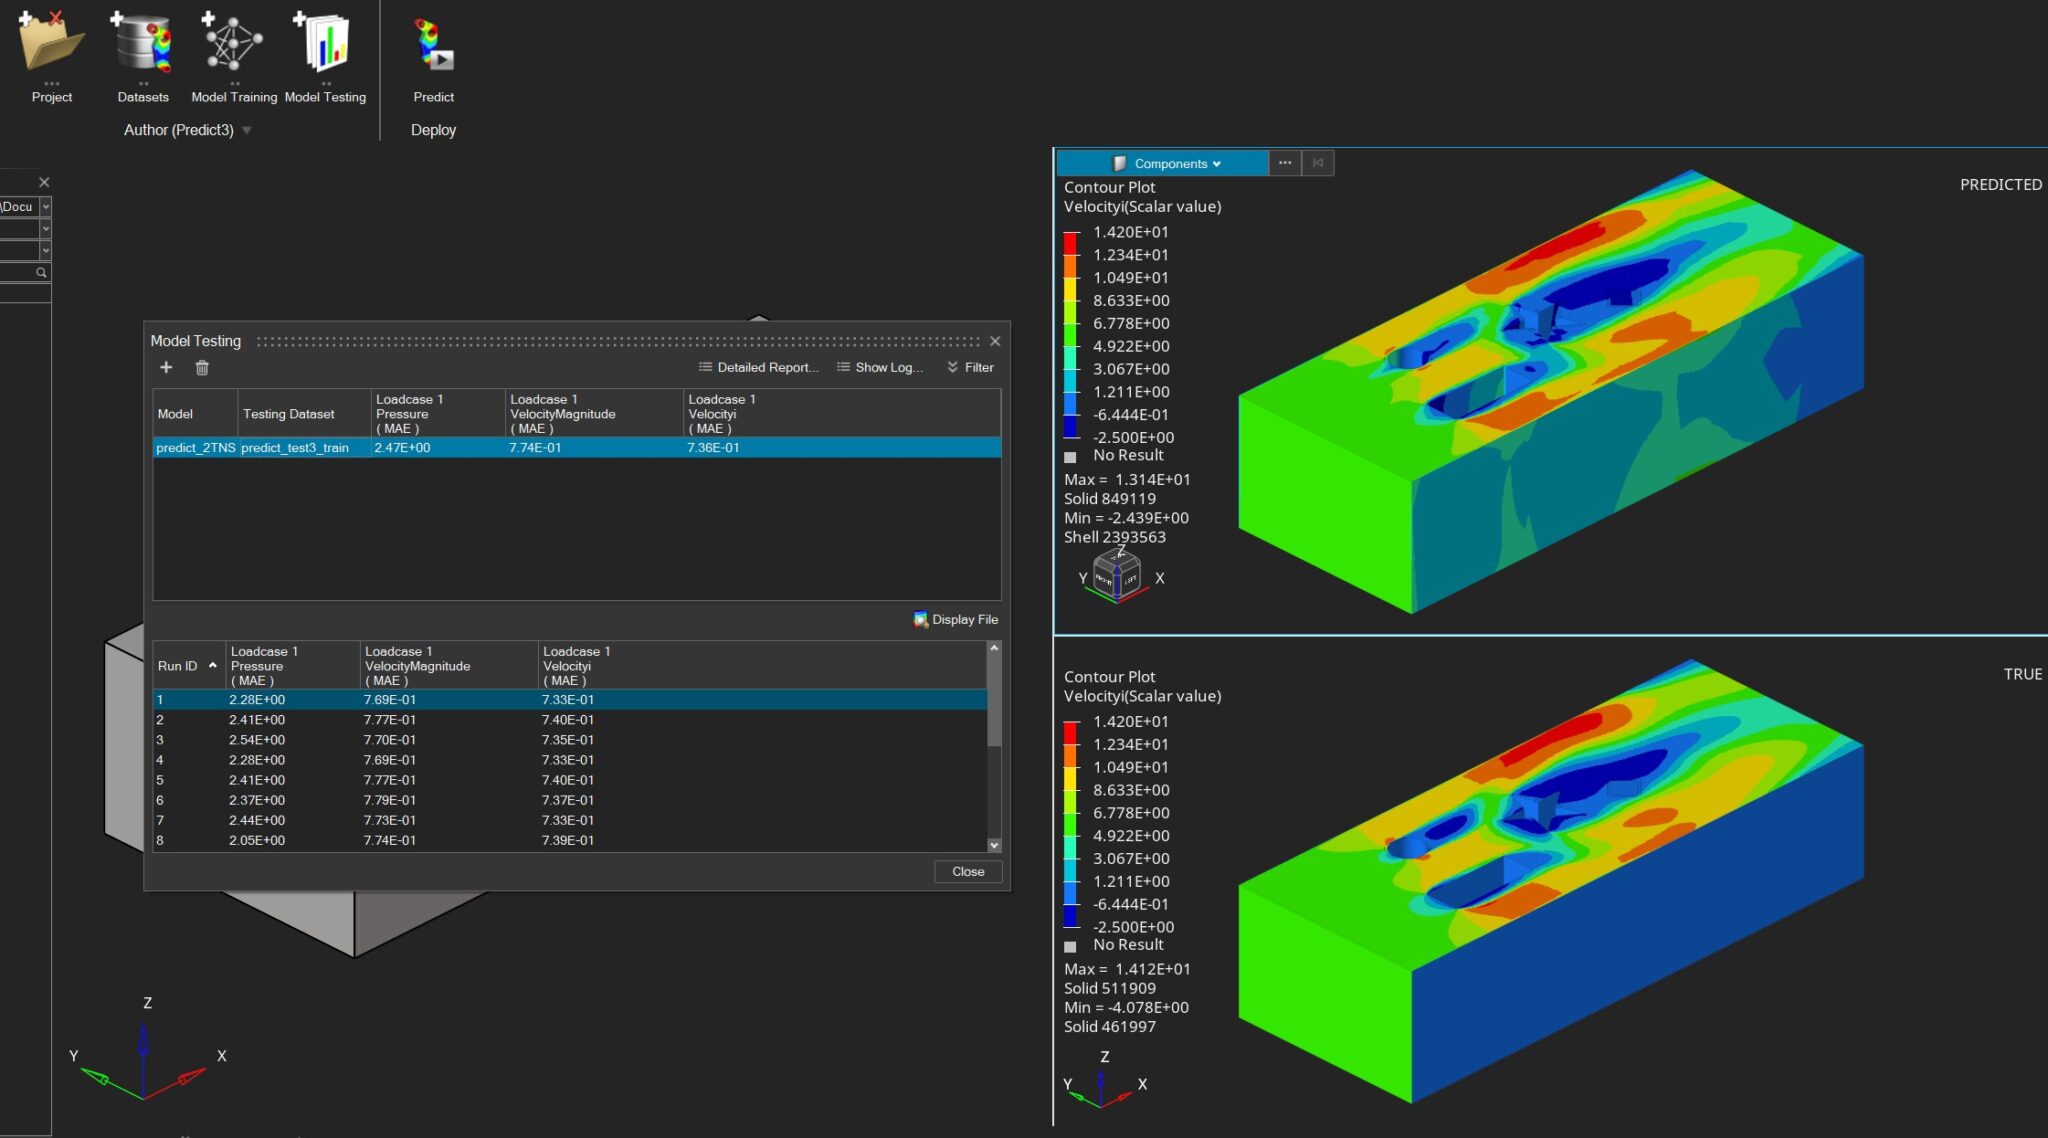The width and height of the screenshot is (2048, 1138).
Task: Open Display File in Model Testing dialog
Action: (955, 620)
